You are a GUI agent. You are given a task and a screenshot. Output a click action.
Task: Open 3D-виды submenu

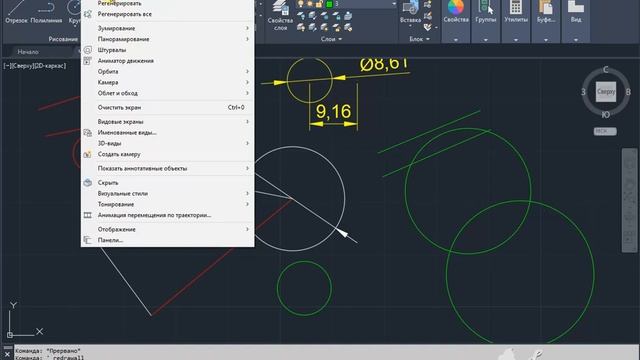(168, 143)
